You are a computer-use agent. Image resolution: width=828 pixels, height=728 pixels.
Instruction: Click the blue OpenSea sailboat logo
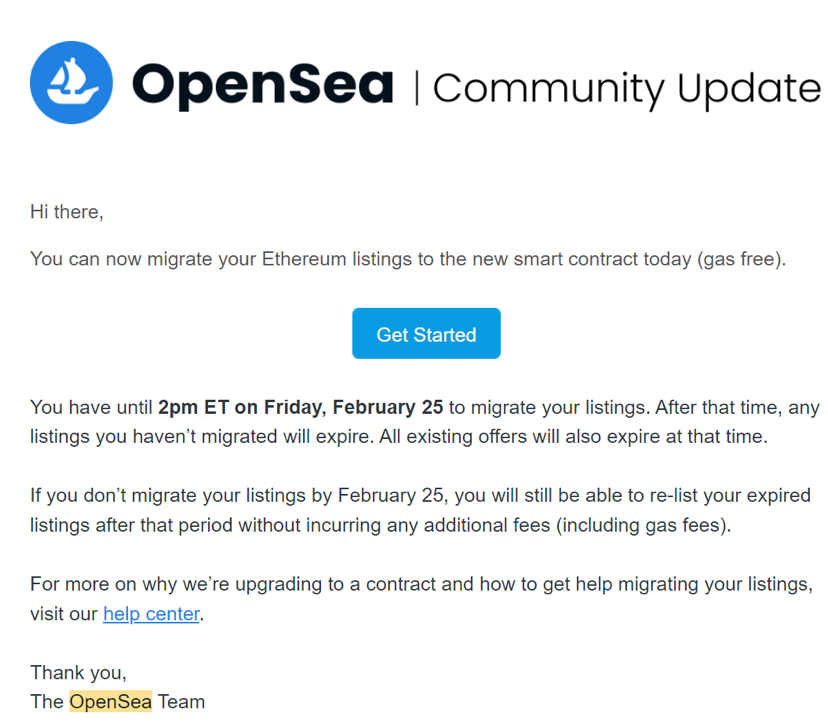pyautogui.click(x=71, y=83)
